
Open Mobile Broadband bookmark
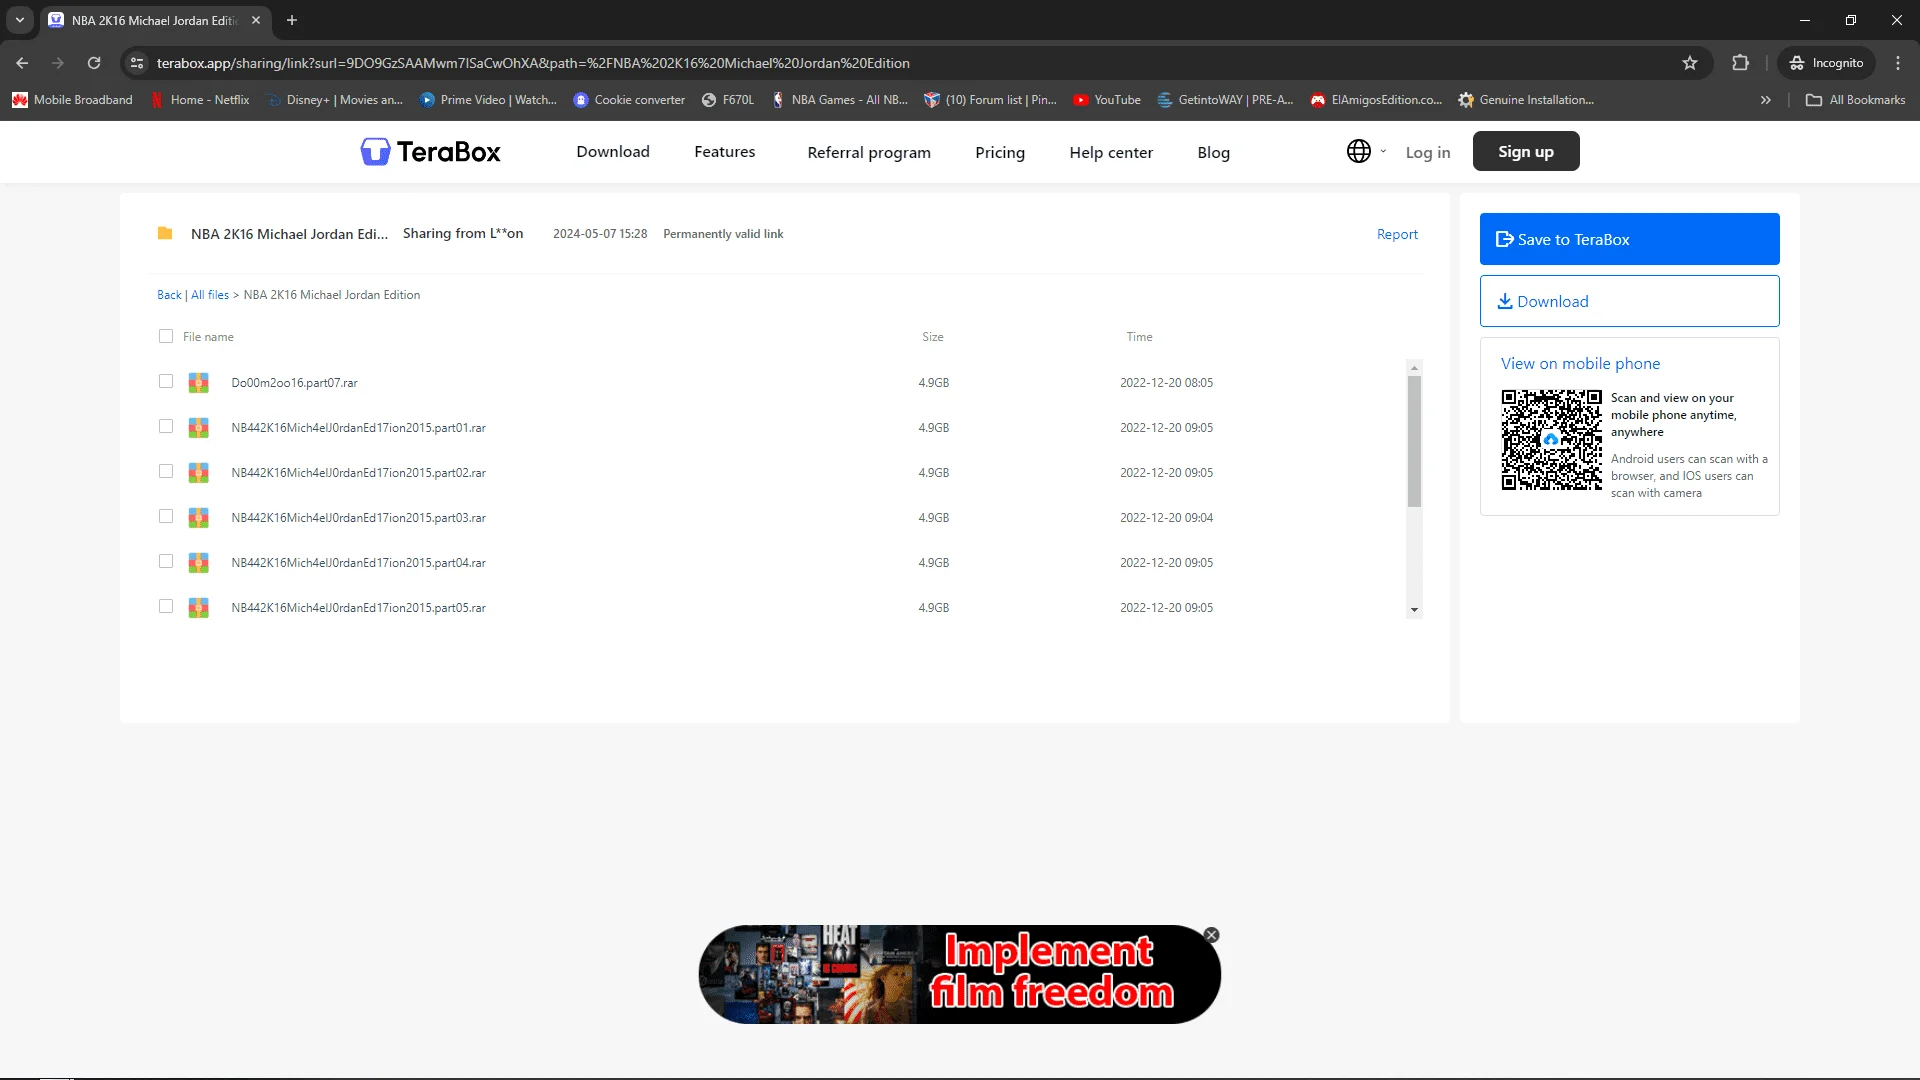pyautogui.click(x=72, y=100)
